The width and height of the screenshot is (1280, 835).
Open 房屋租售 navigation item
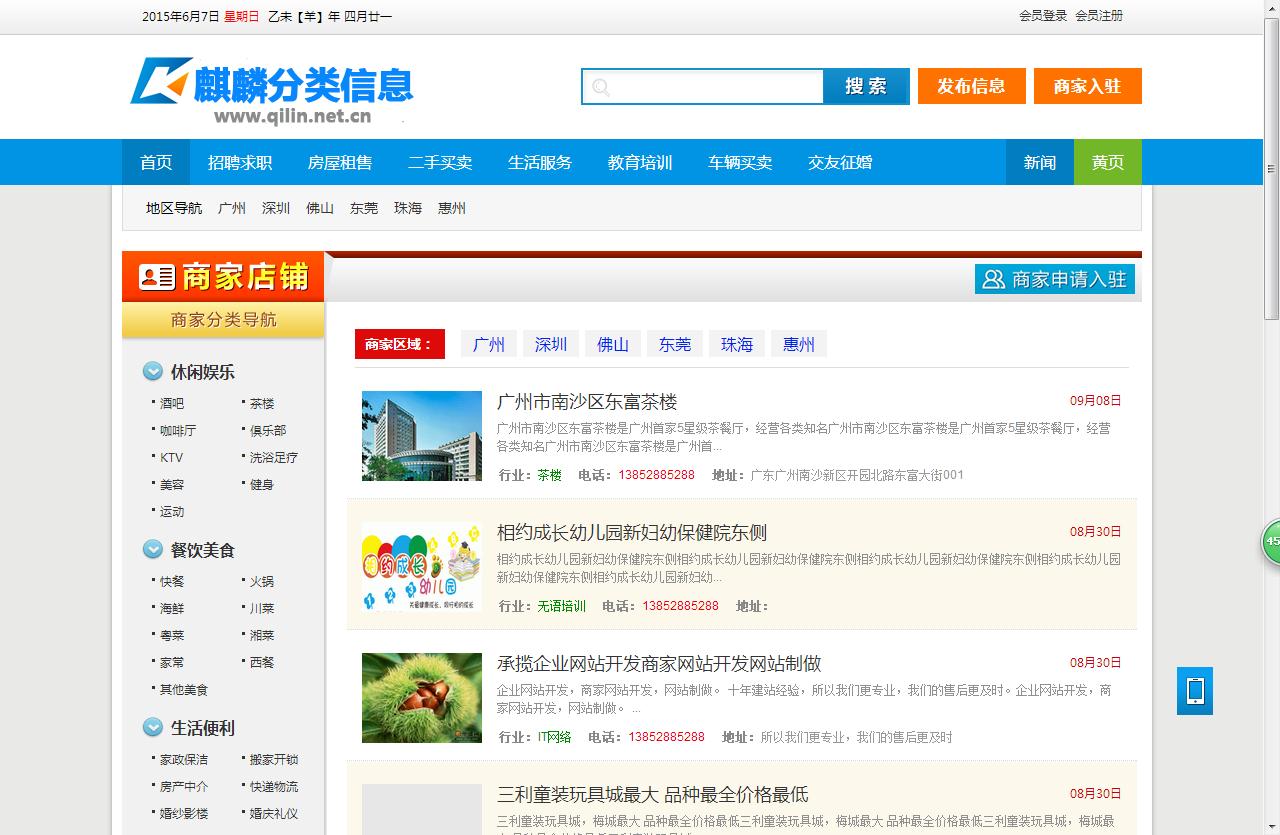[340, 162]
